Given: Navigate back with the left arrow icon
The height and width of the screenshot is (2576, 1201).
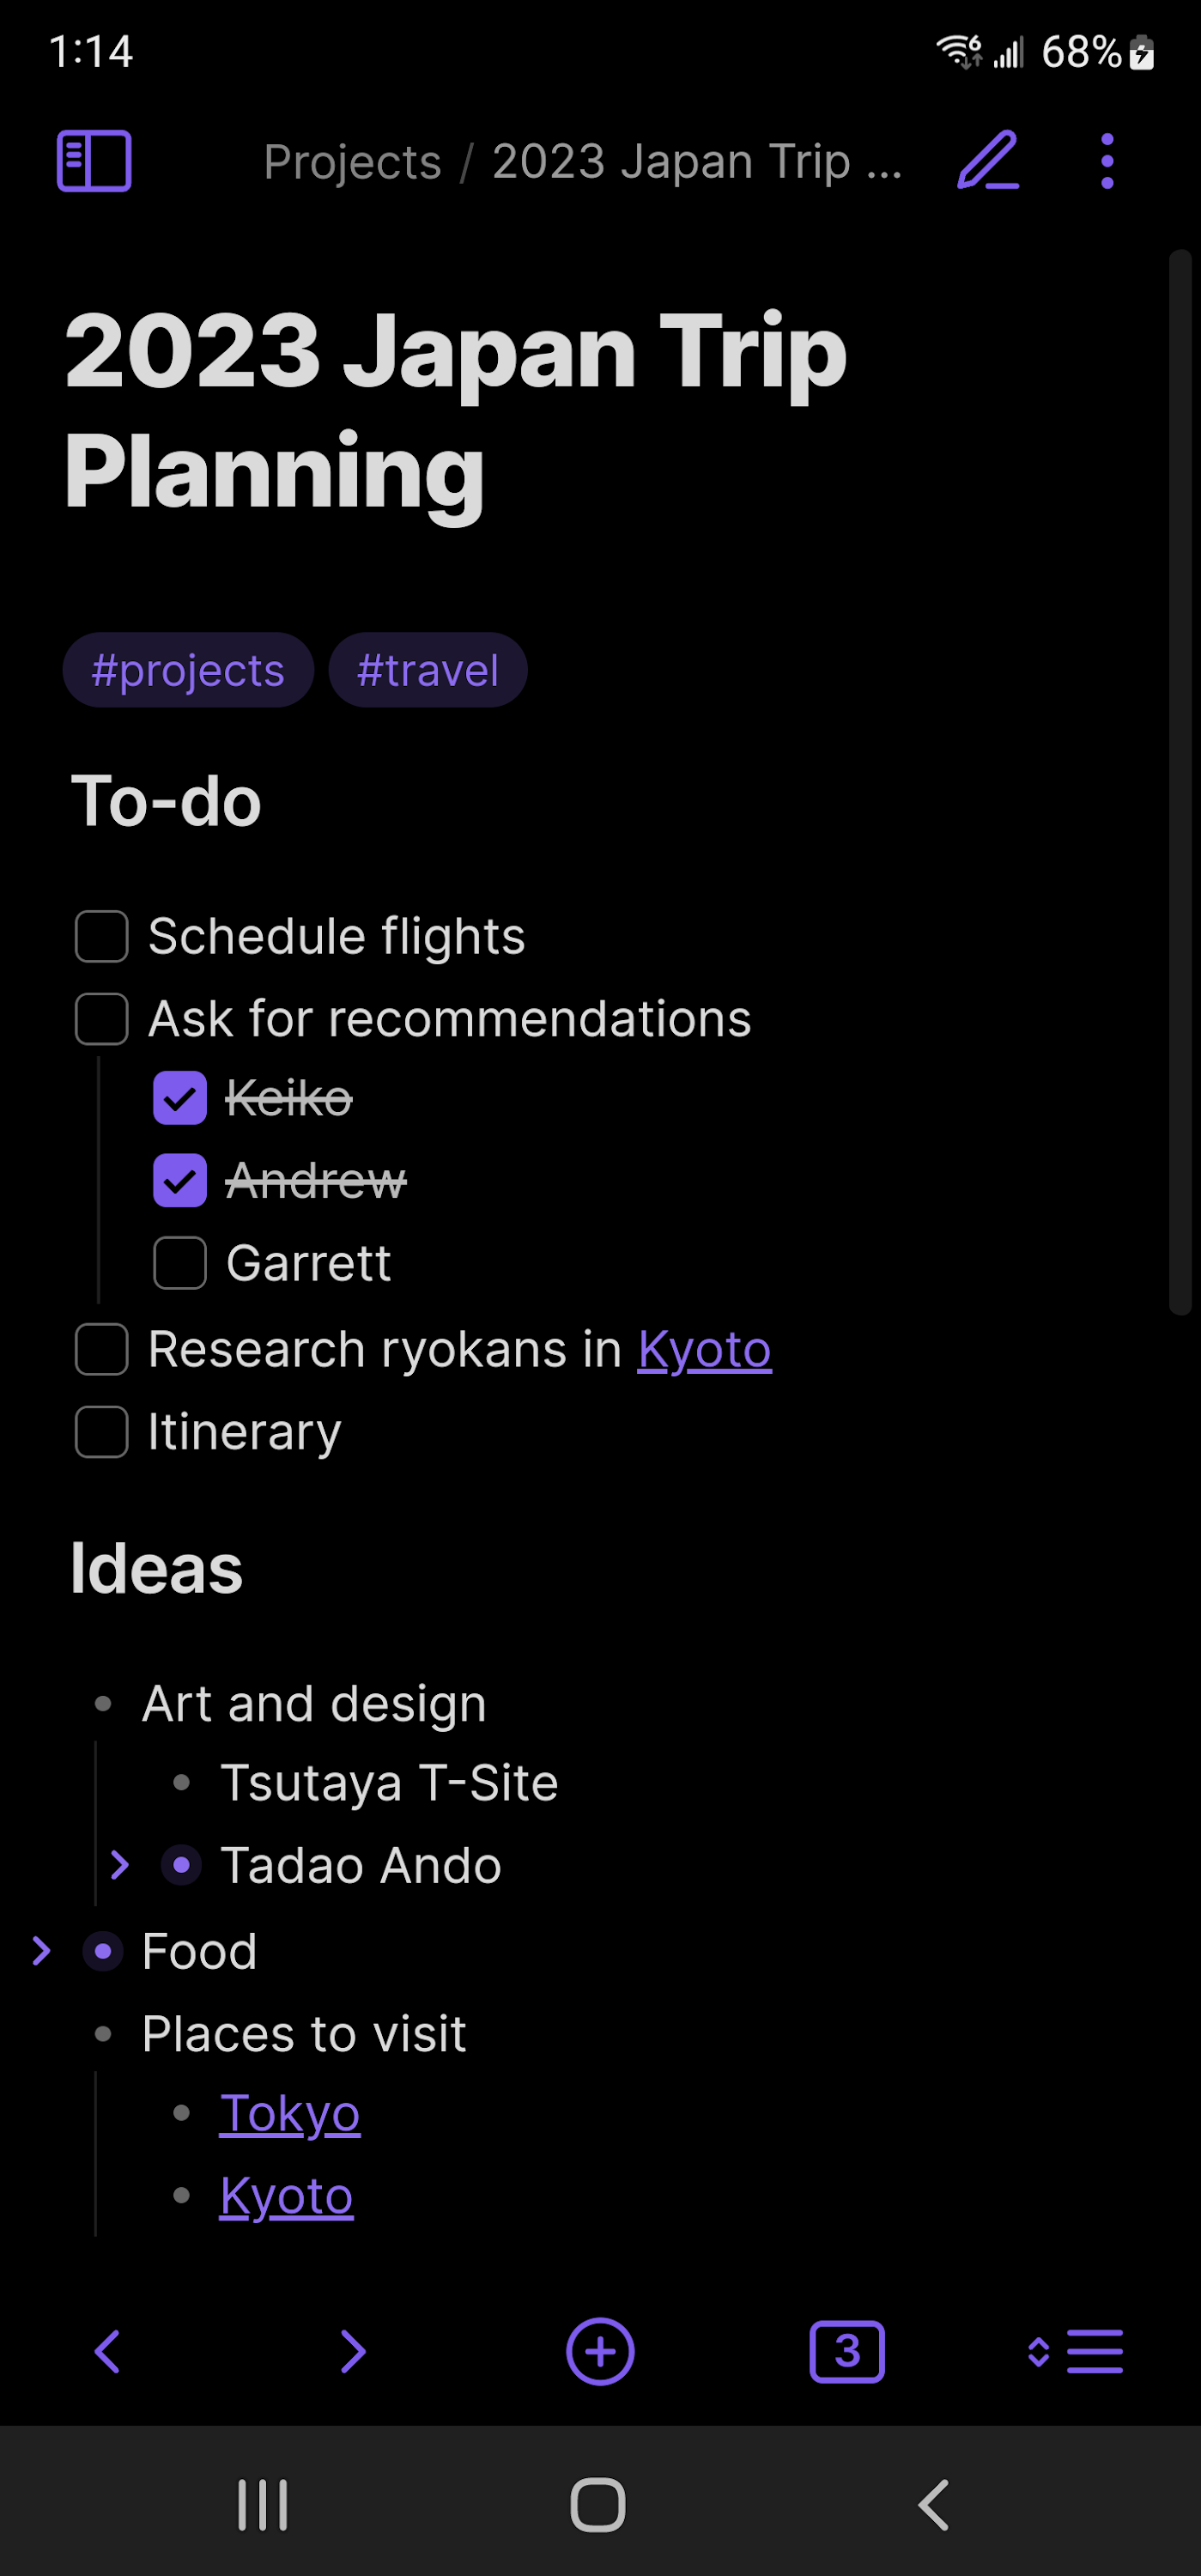Looking at the screenshot, I should [107, 2351].
